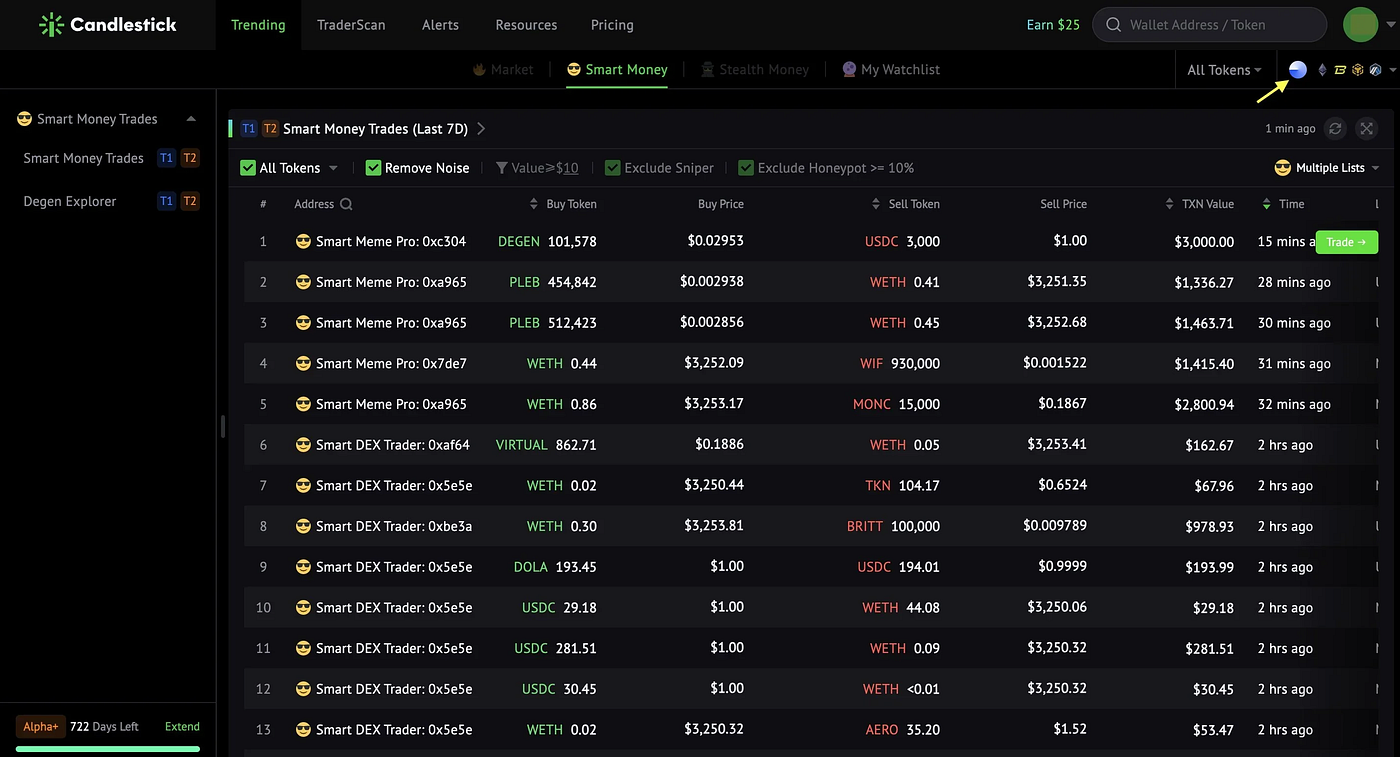Select the Base chain icon
The width and height of the screenshot is (1400, 757).
[x=1298, y=70]
